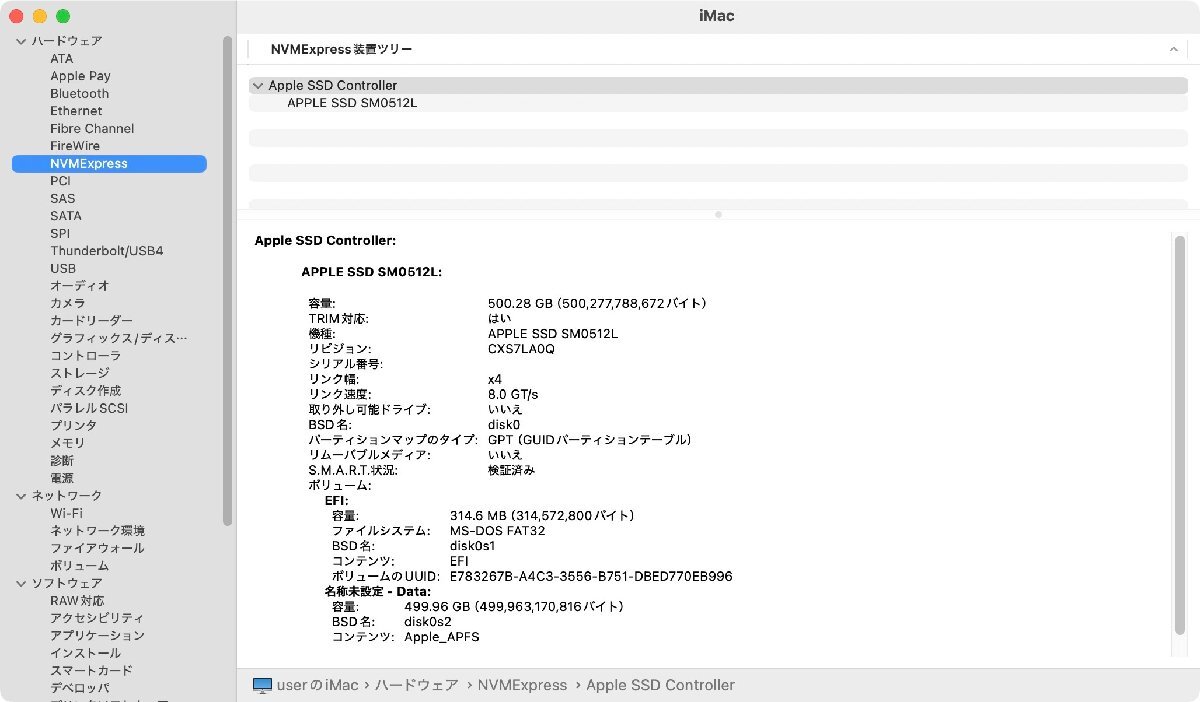The width and height of the screenshot is (1200, 702).
Task: Open Fibre Channel in the sidebar
Action: 92,129
